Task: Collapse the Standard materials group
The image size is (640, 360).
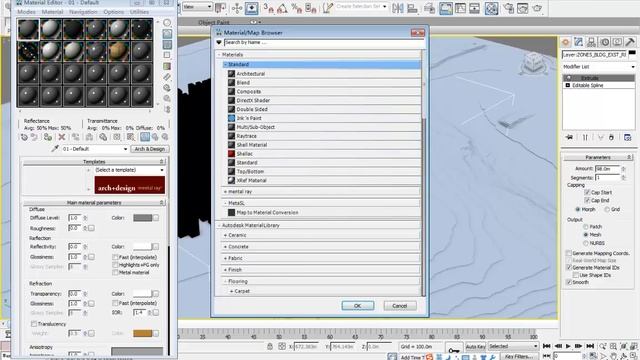Action: (x=225, y=64)
